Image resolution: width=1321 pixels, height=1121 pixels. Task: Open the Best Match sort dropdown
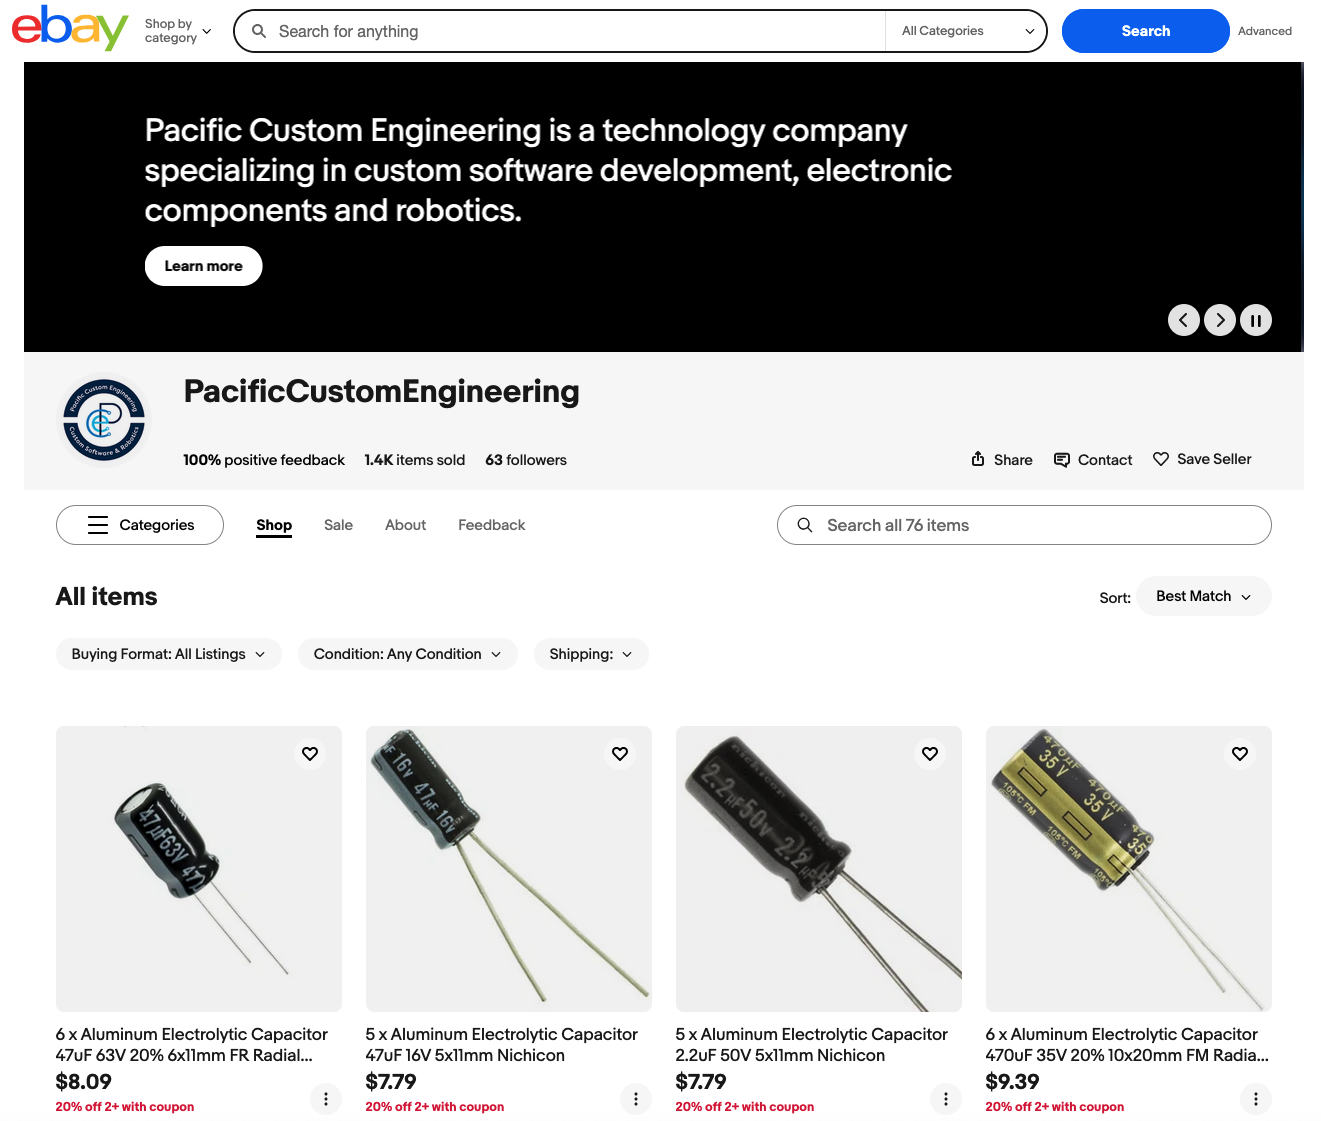[1203, 596]
